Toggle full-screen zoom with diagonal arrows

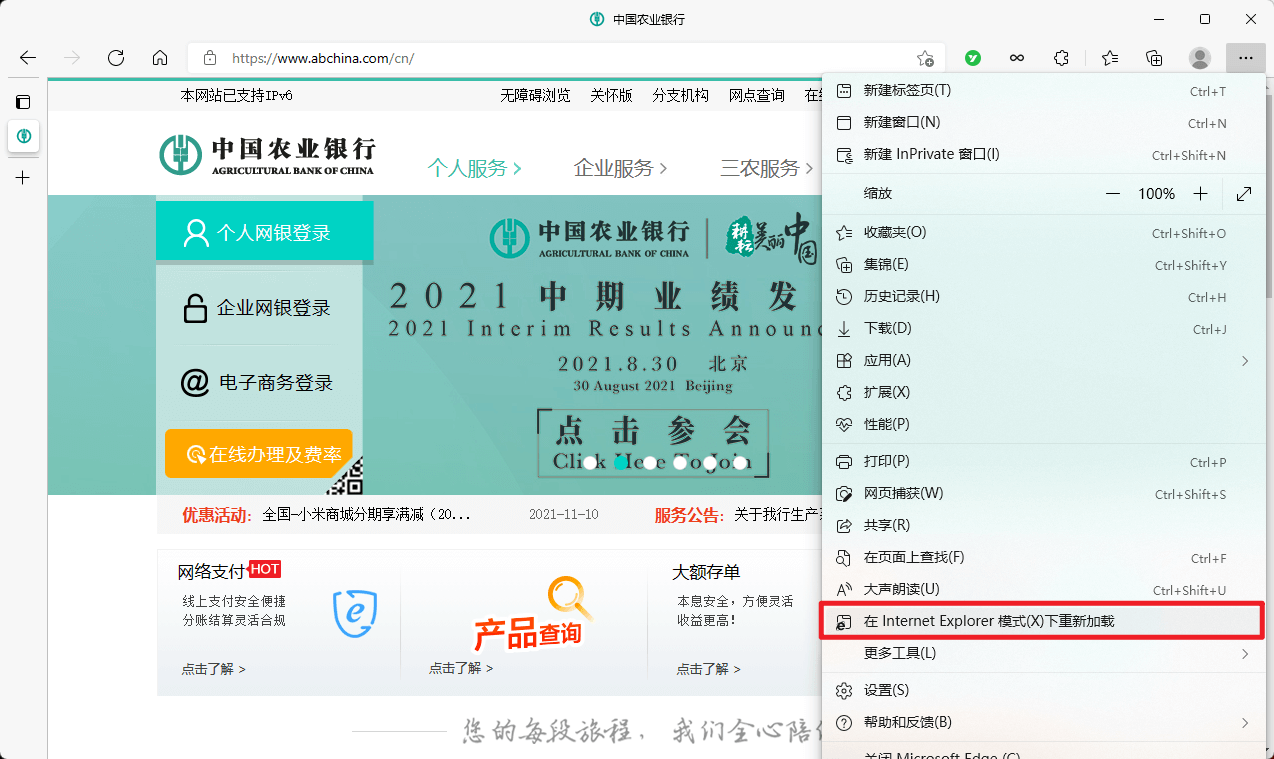1243,193
